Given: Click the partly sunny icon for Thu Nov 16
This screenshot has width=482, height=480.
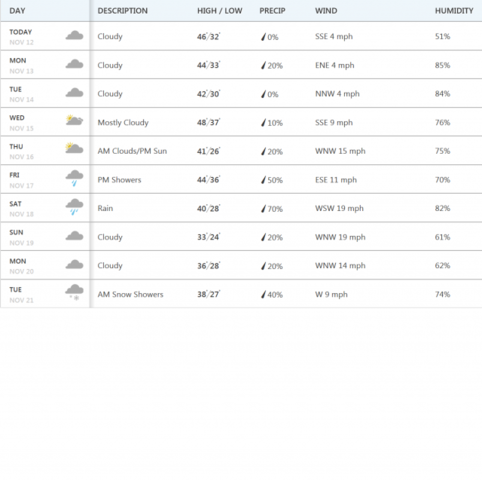Looking at the screenshot, I should coord(74,148).
